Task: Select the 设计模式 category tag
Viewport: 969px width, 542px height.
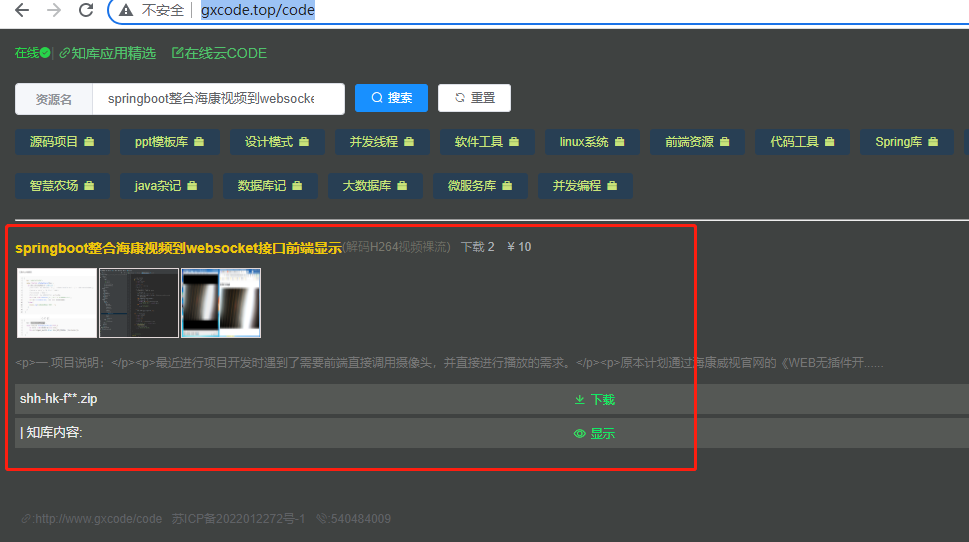Action: [277, 142]
